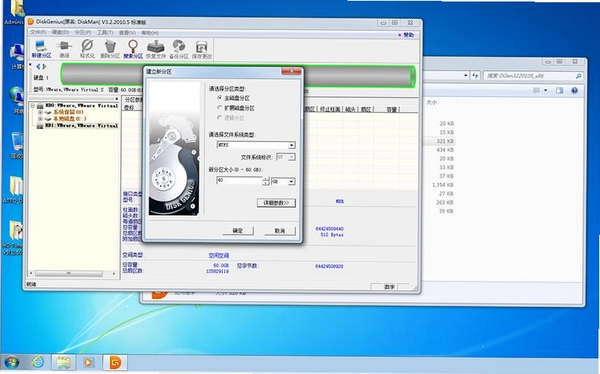
Task: Open the 查看(V) menu
Action: pos(127,33)
